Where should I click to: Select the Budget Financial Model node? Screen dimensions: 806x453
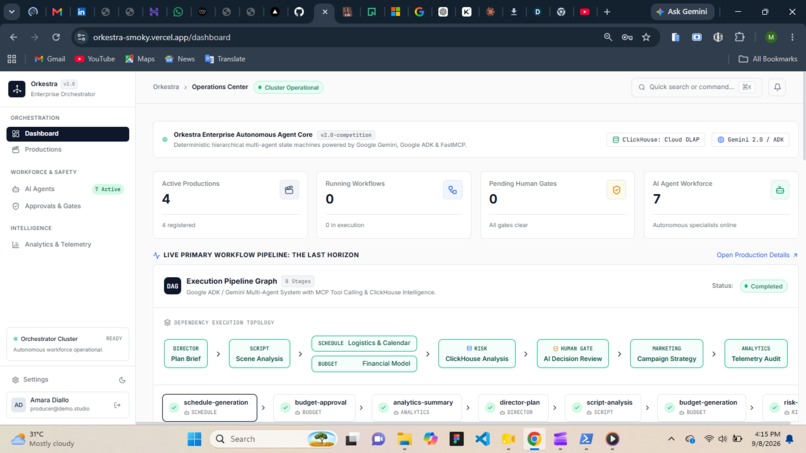(364, 364)
